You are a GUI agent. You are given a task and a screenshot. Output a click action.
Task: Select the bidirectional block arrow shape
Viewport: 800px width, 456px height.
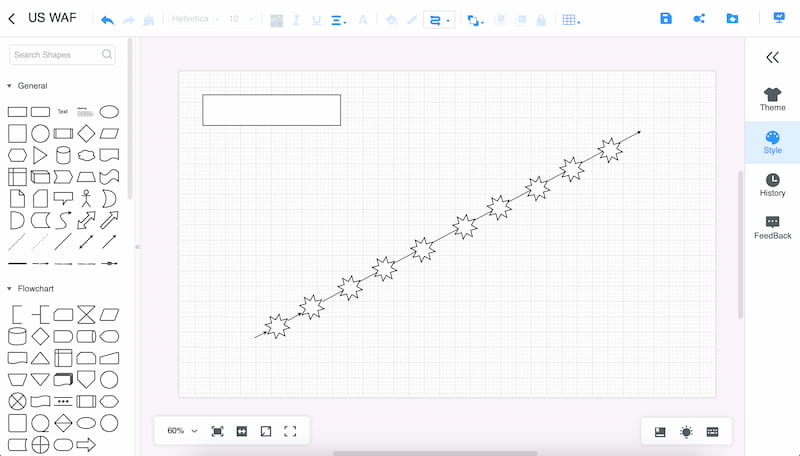(86, 220)
